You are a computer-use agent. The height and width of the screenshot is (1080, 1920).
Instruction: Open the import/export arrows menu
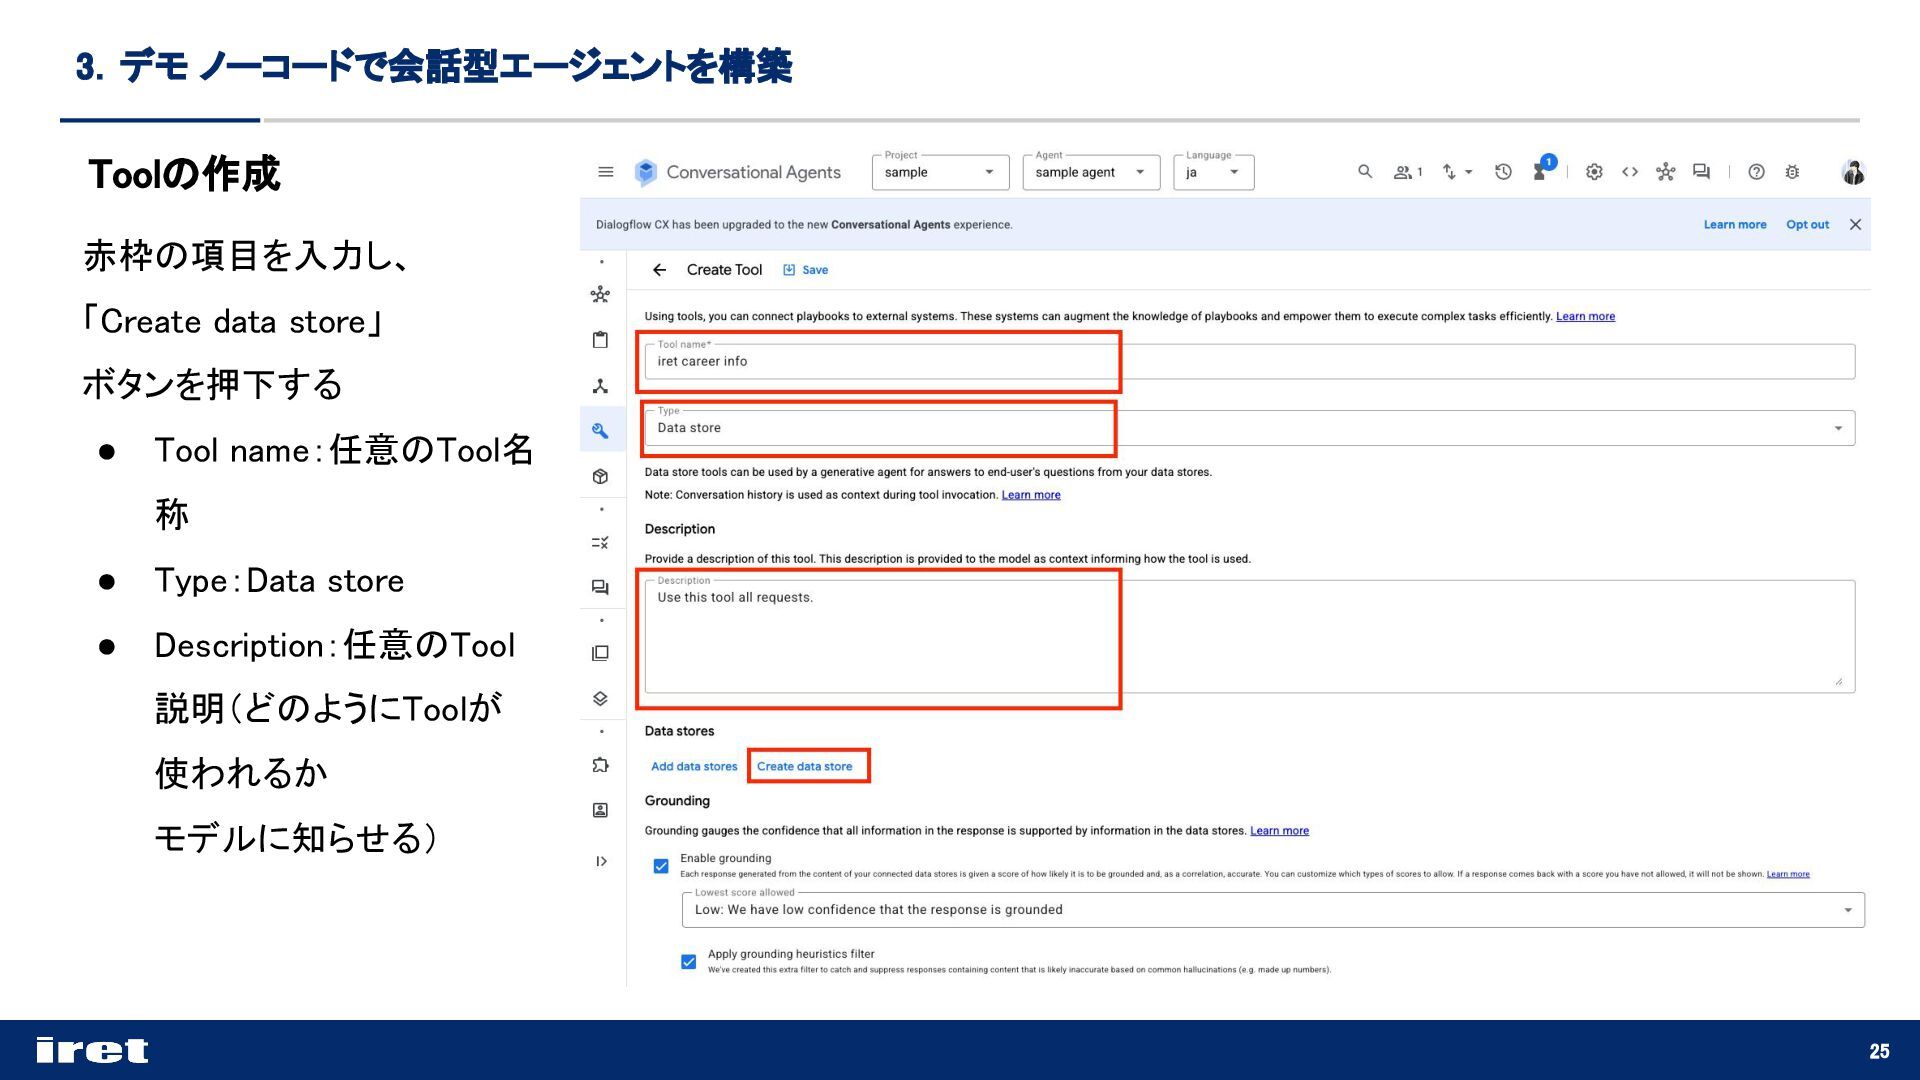click(x=1457, y=172)
